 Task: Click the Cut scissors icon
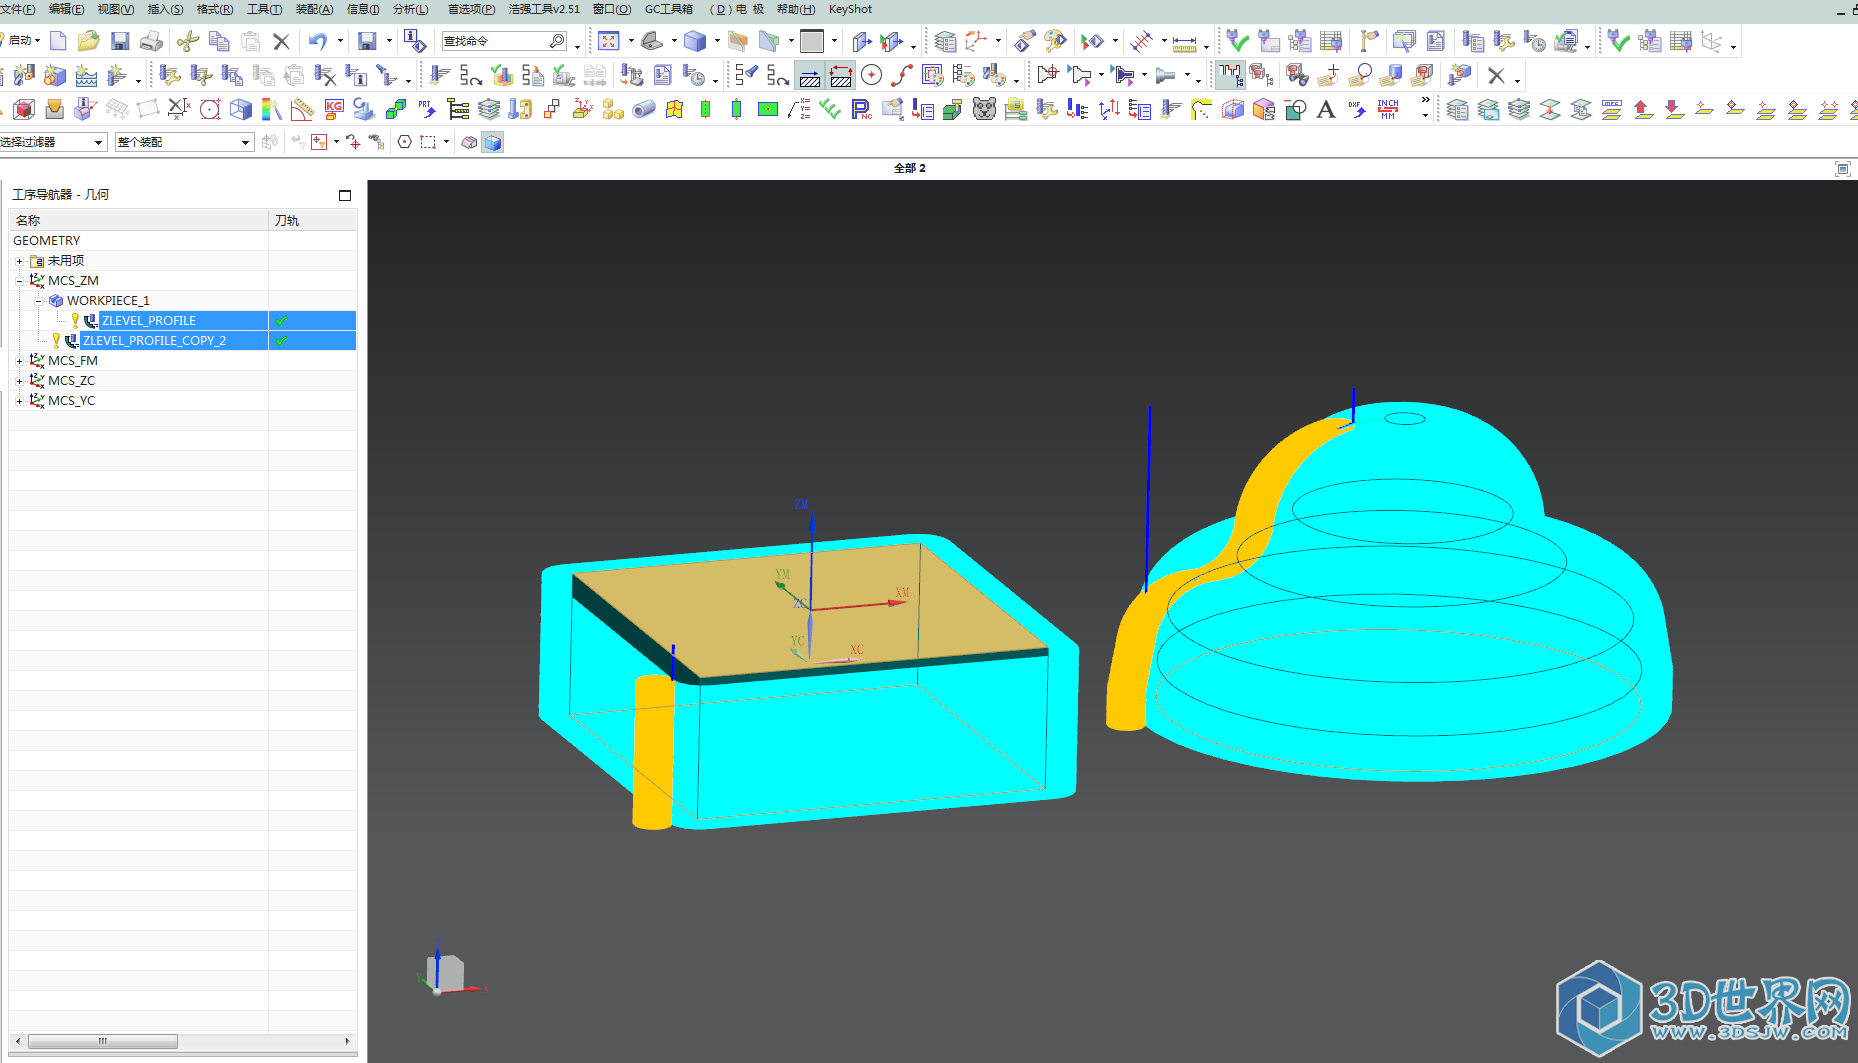point(188,41)
